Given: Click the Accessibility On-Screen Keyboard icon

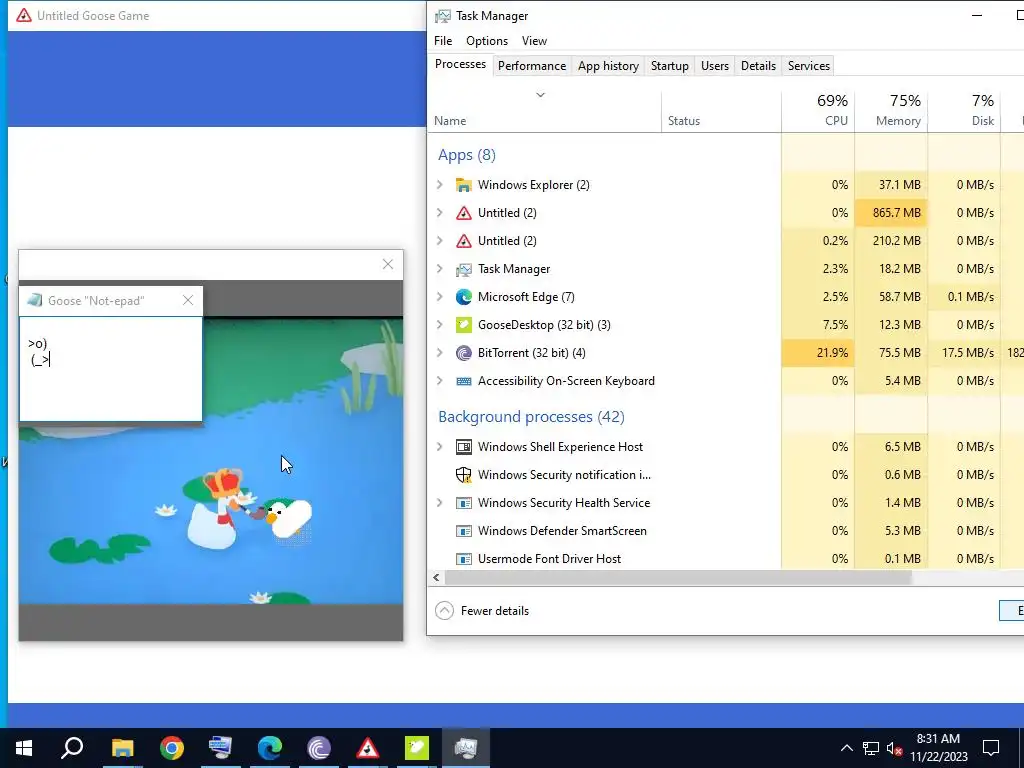Looking at the screenshot, I should tap(464, 381).
